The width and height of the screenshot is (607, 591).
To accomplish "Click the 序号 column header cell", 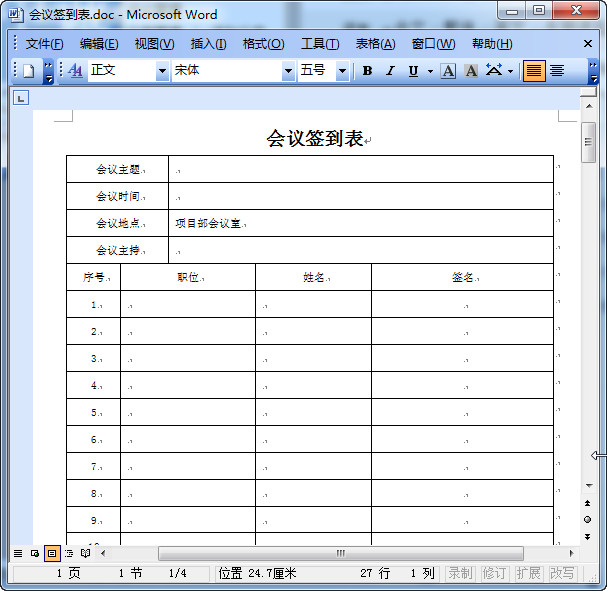I will pyautogui.click(x=94, y=277).
